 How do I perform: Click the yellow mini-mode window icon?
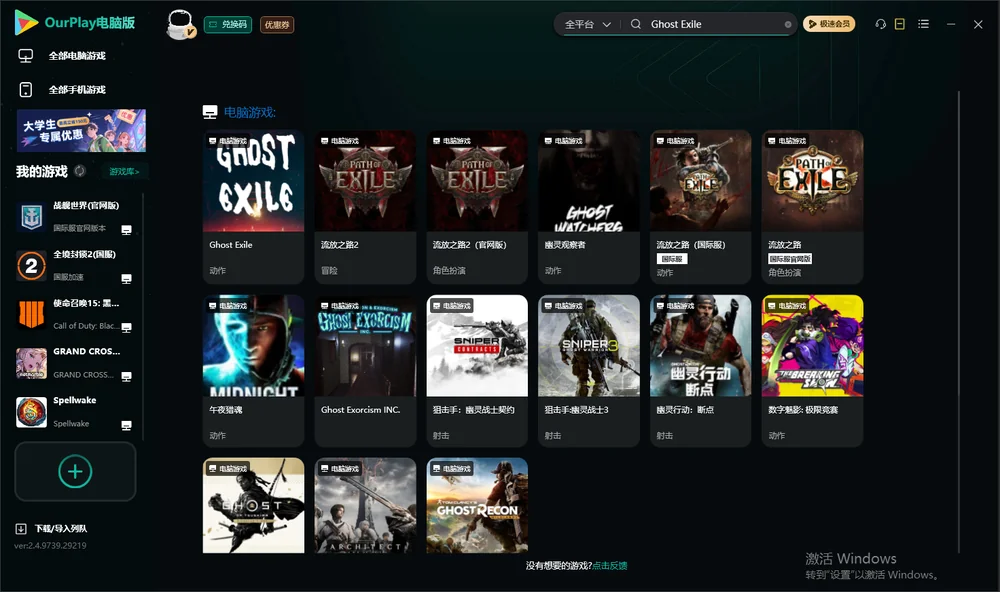(x=900, y=24)
